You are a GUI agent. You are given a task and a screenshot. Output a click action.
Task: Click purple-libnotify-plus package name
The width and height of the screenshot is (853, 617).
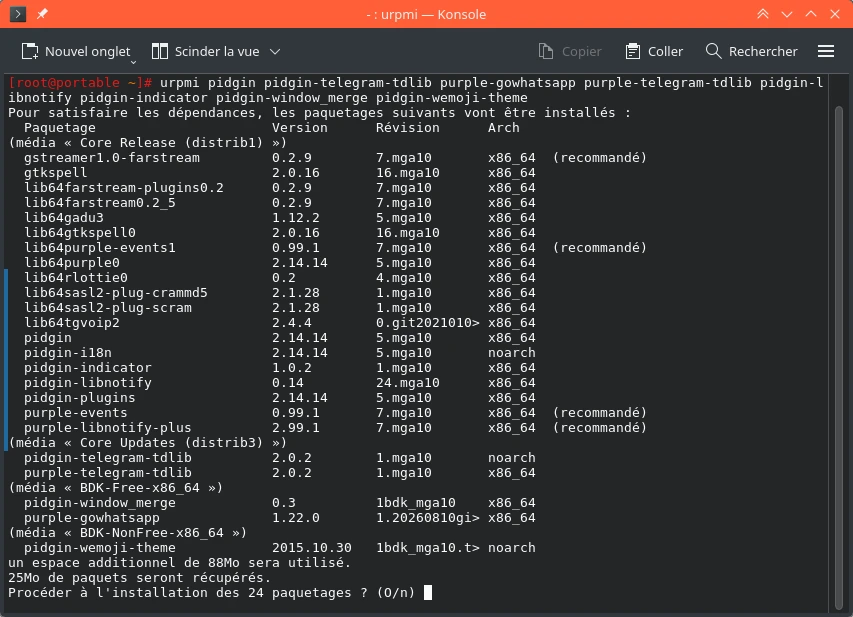point(108,428)
